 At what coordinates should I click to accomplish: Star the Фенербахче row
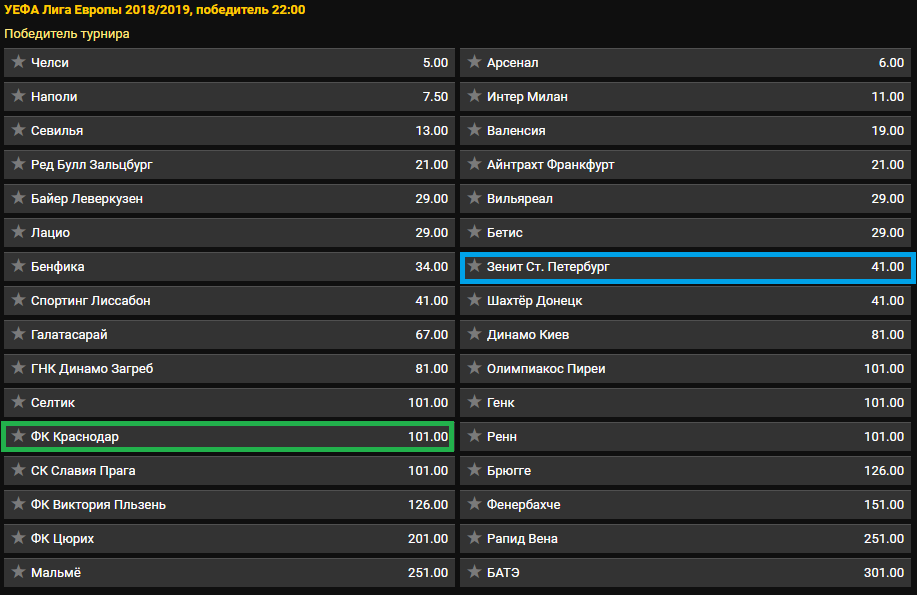(x=474, y=503)
